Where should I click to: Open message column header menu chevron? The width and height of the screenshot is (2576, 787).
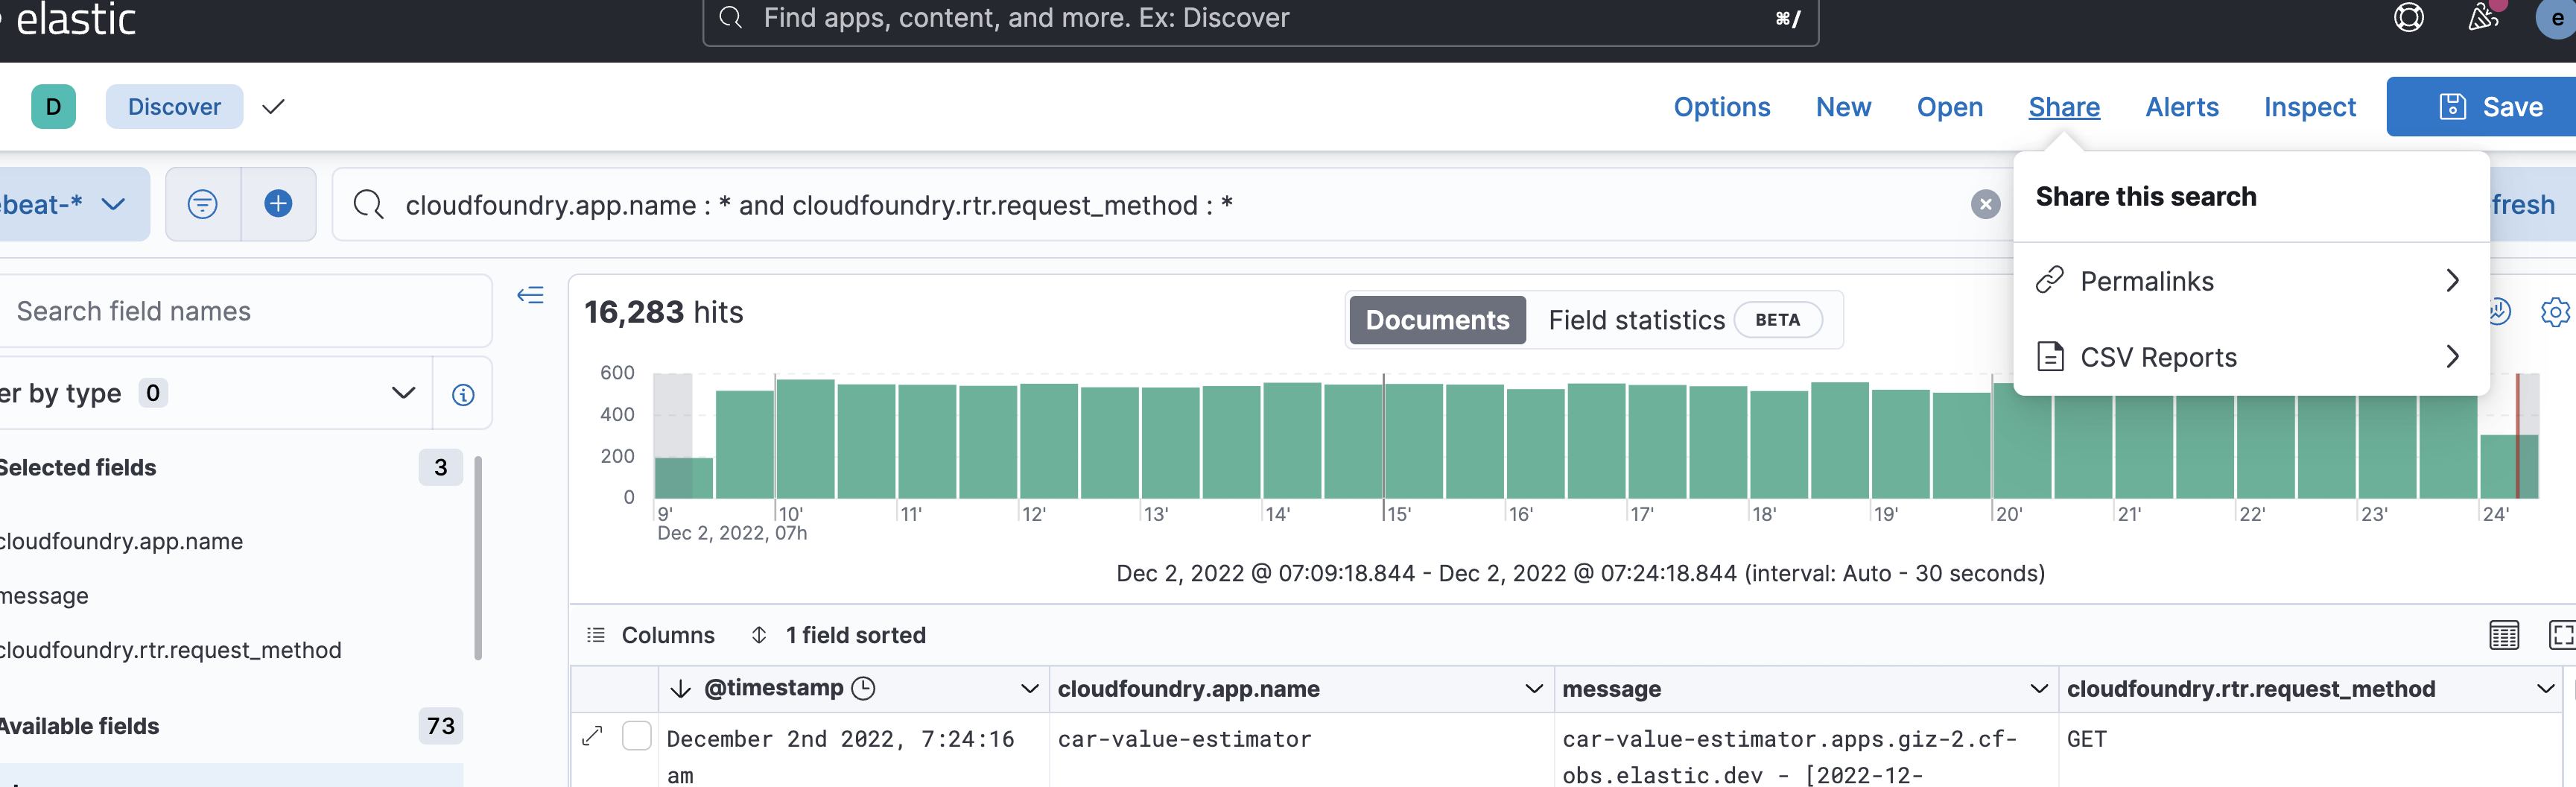click(2038, 688)
